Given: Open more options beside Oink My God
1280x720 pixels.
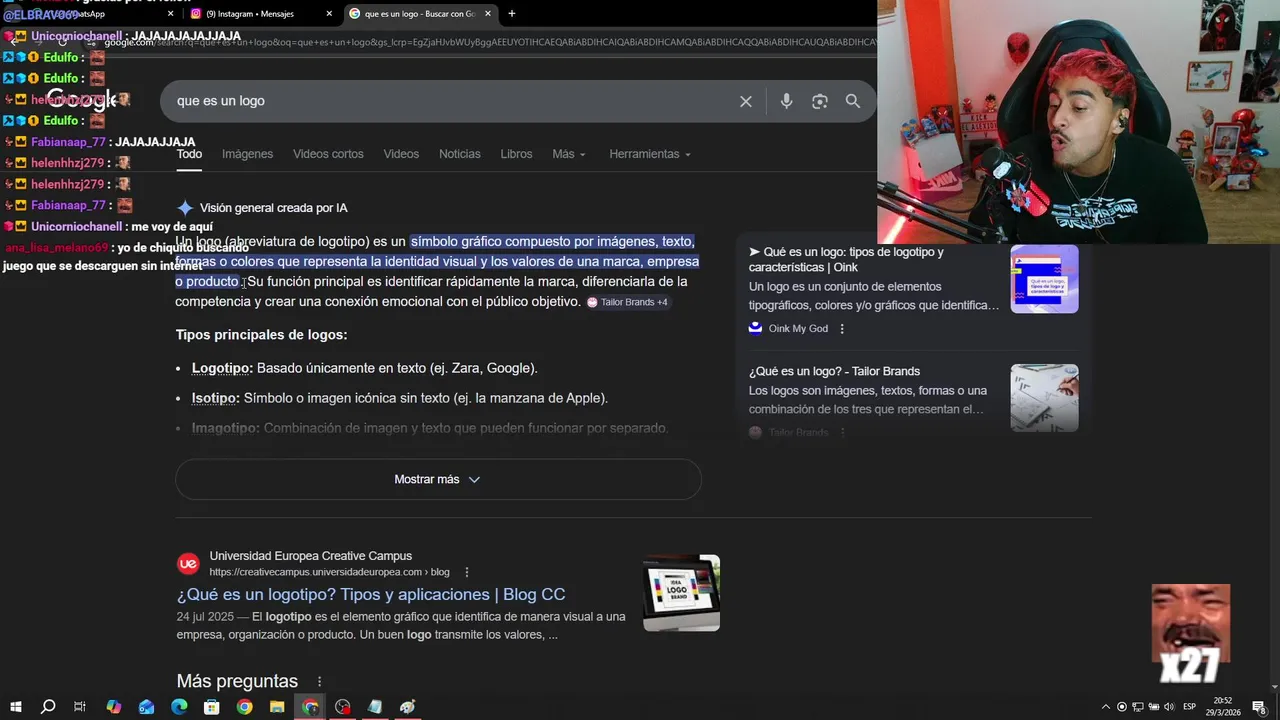Looking at the screenshot, I should (x=842, y=329).
